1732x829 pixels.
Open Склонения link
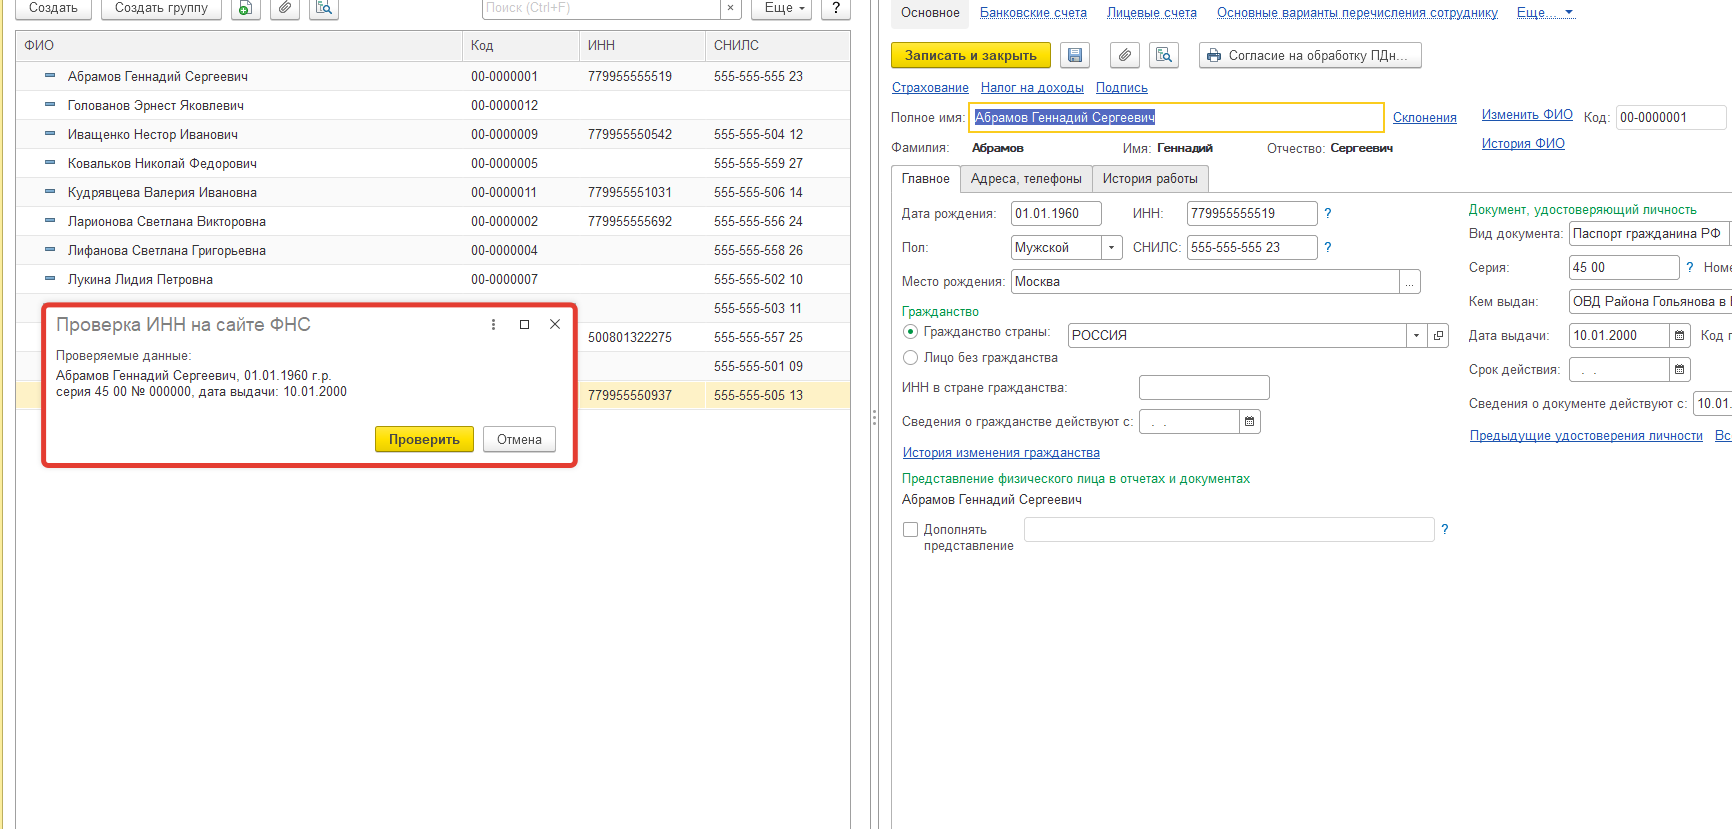tap(1424, 117)
